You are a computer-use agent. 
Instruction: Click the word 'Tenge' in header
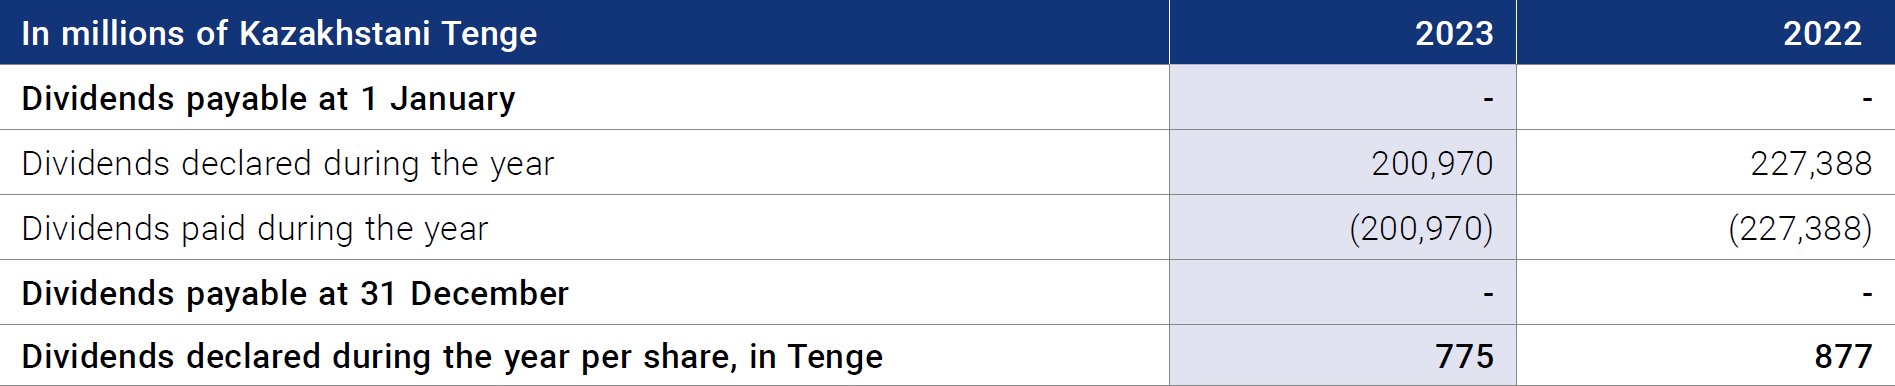pyautogui.click(x=490, y=34)
